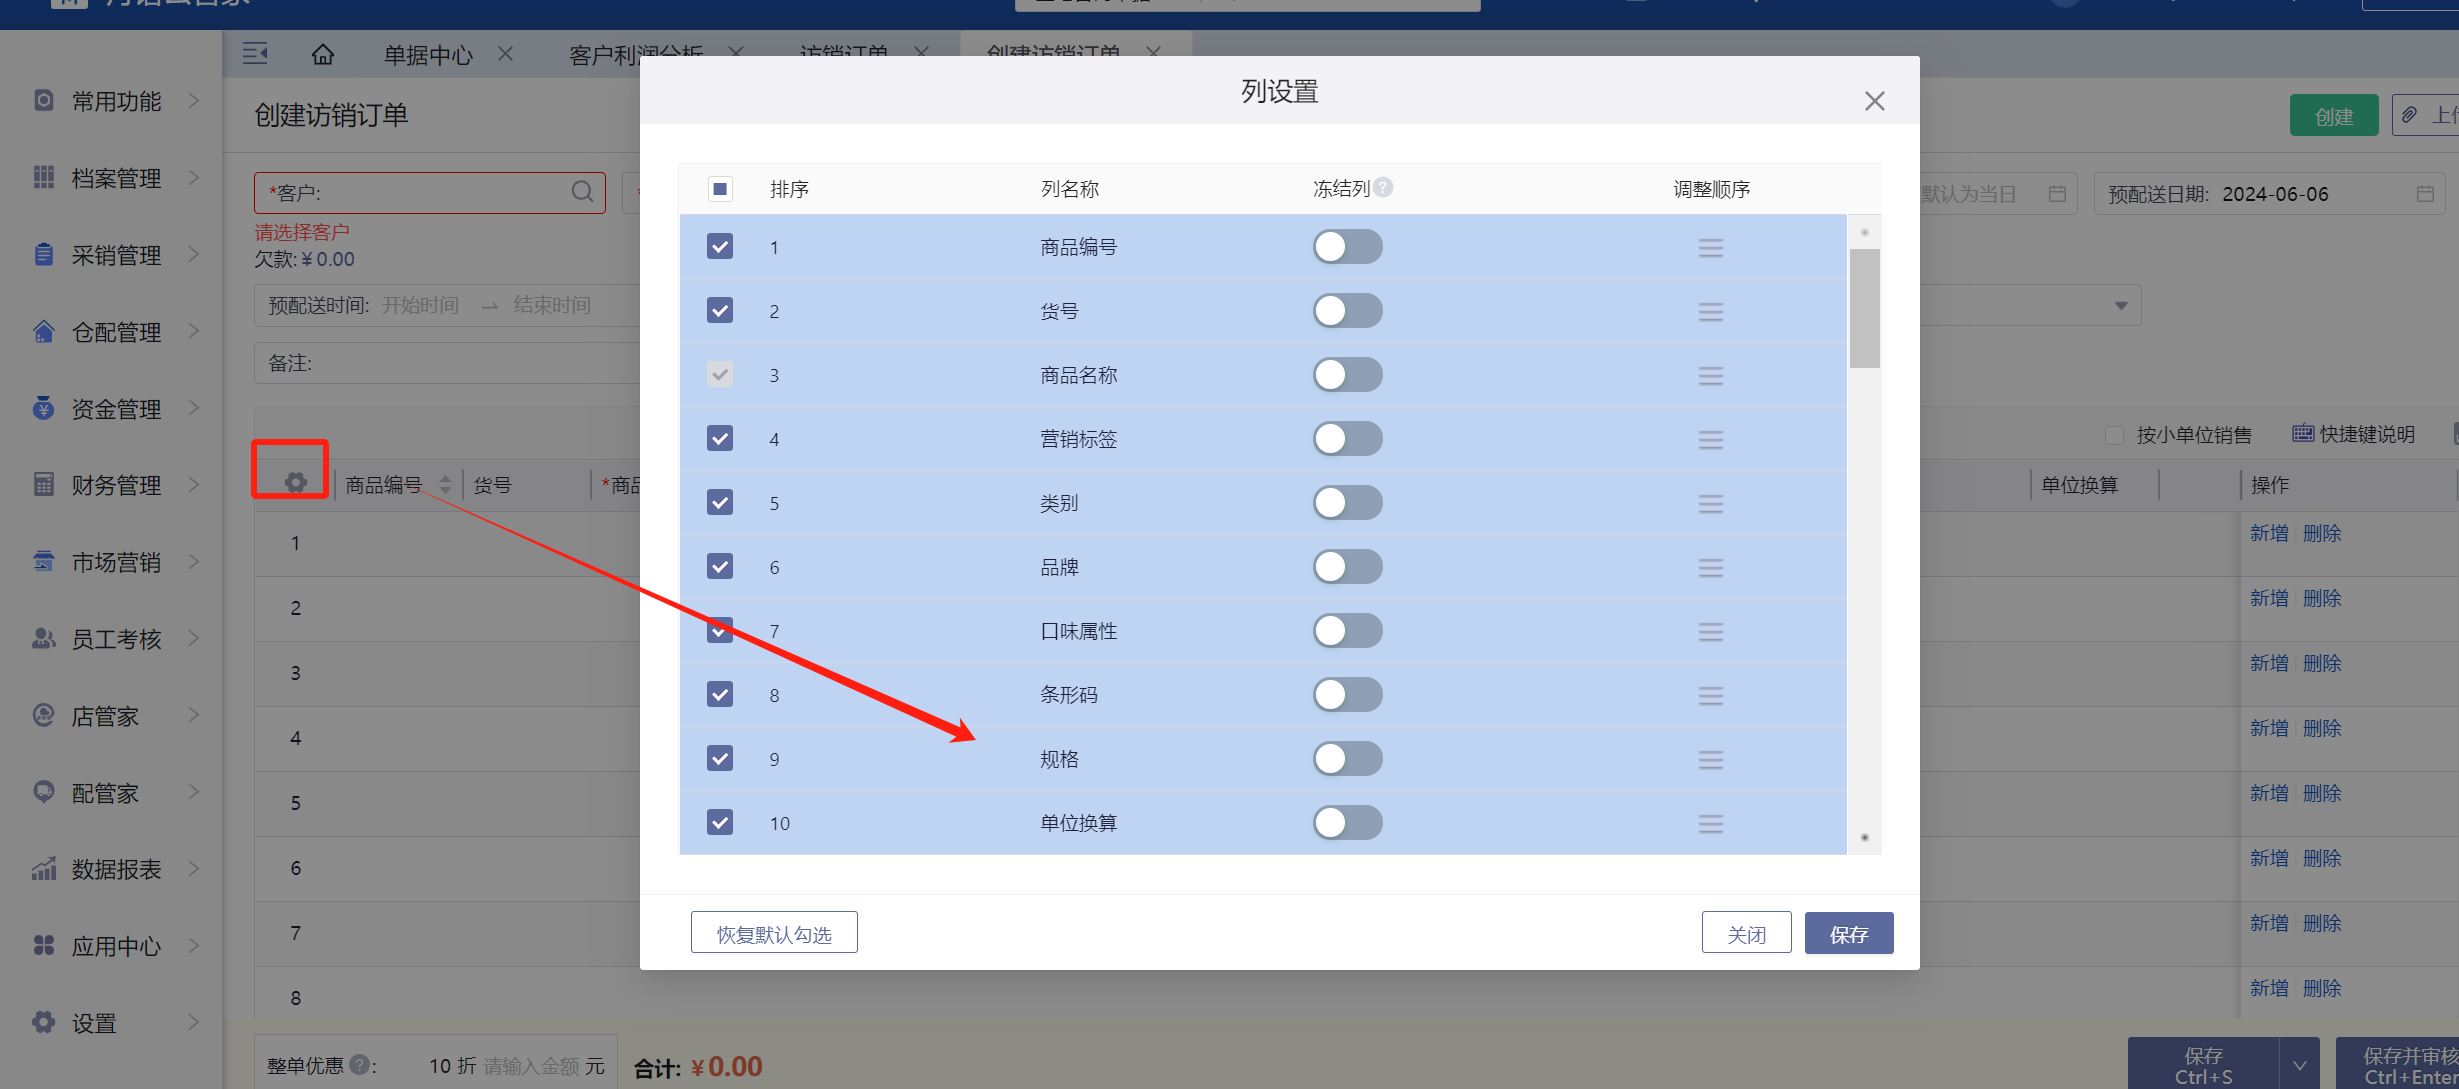Viewport: 2459px width, 1089px height.
Task: Click the search icon in 客户 field
Action: (x=582, y=192)
